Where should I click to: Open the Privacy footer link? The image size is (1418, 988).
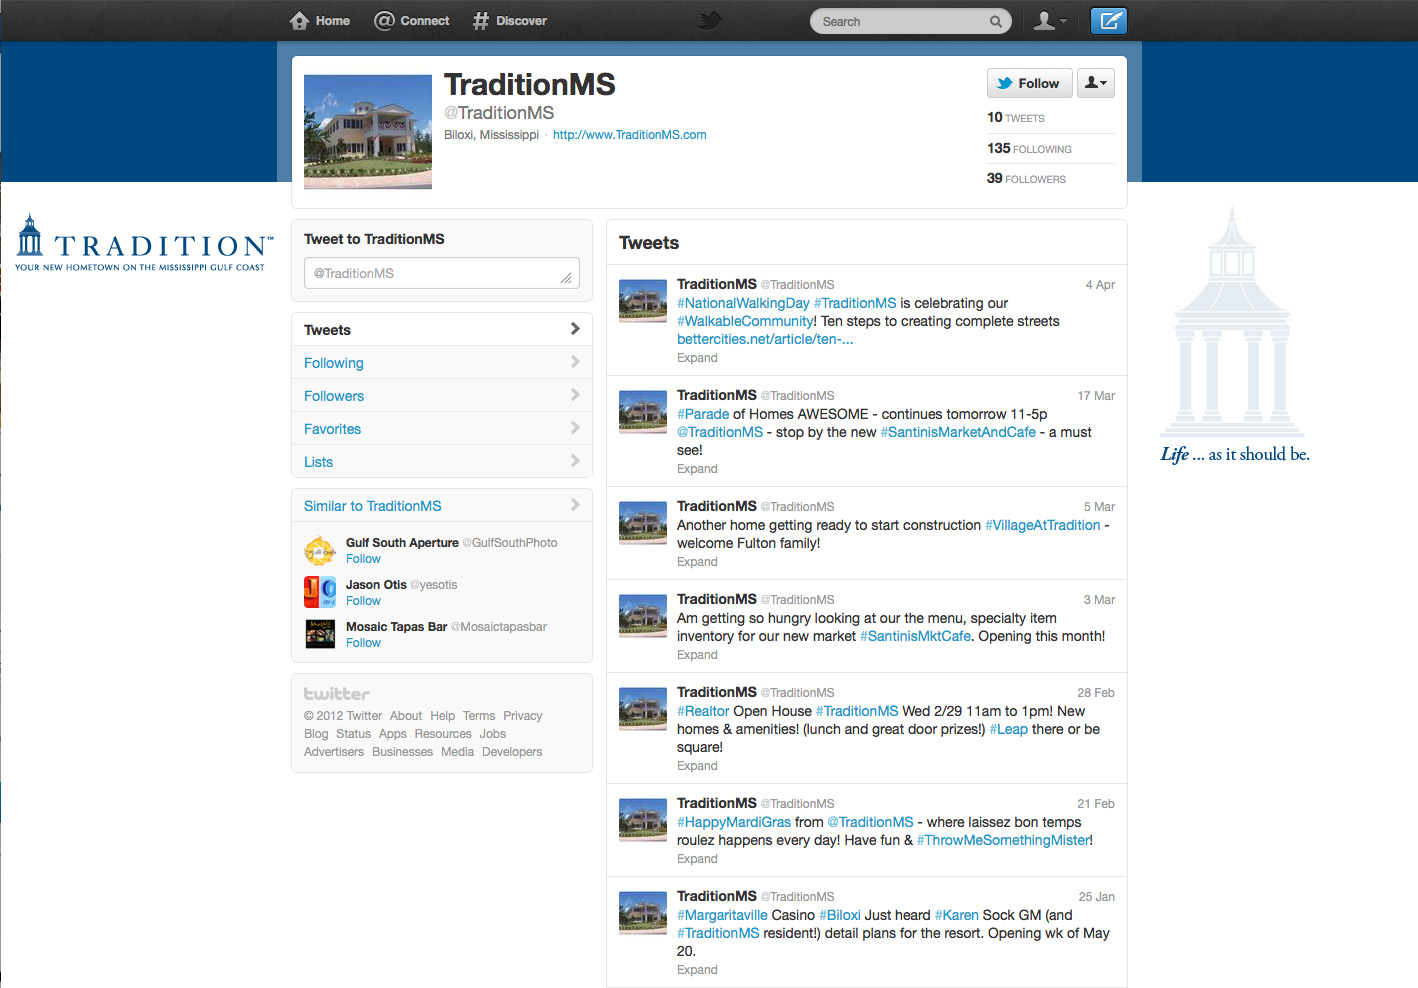point(523,716)
